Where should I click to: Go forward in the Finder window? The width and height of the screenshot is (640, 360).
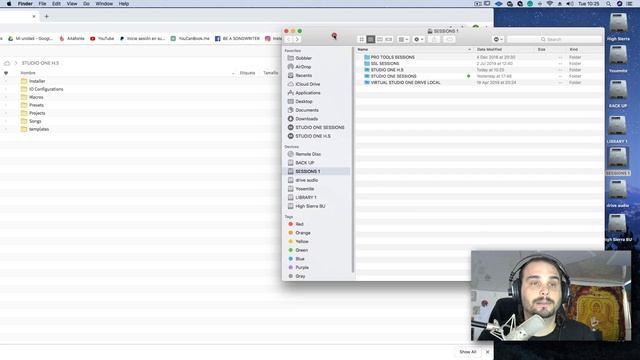298,39
